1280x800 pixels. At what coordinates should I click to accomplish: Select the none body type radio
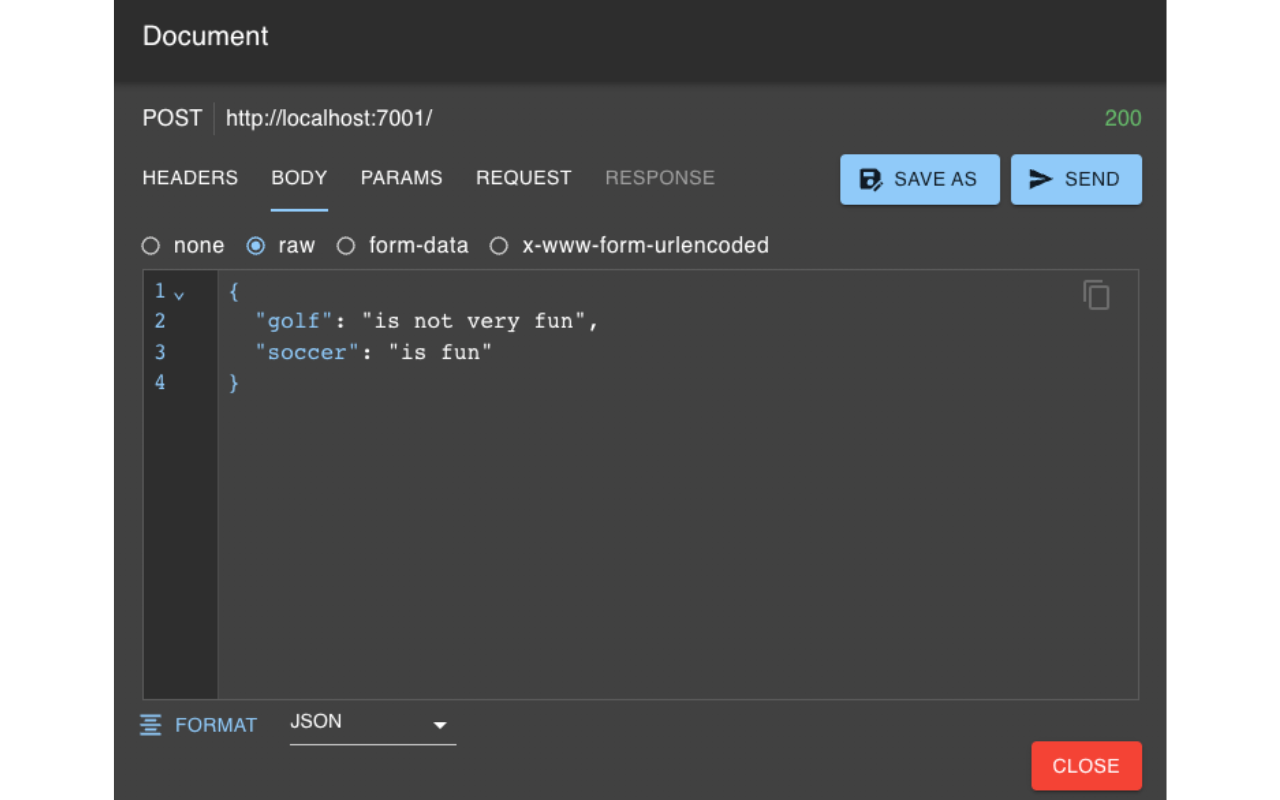tap(151, 246)
